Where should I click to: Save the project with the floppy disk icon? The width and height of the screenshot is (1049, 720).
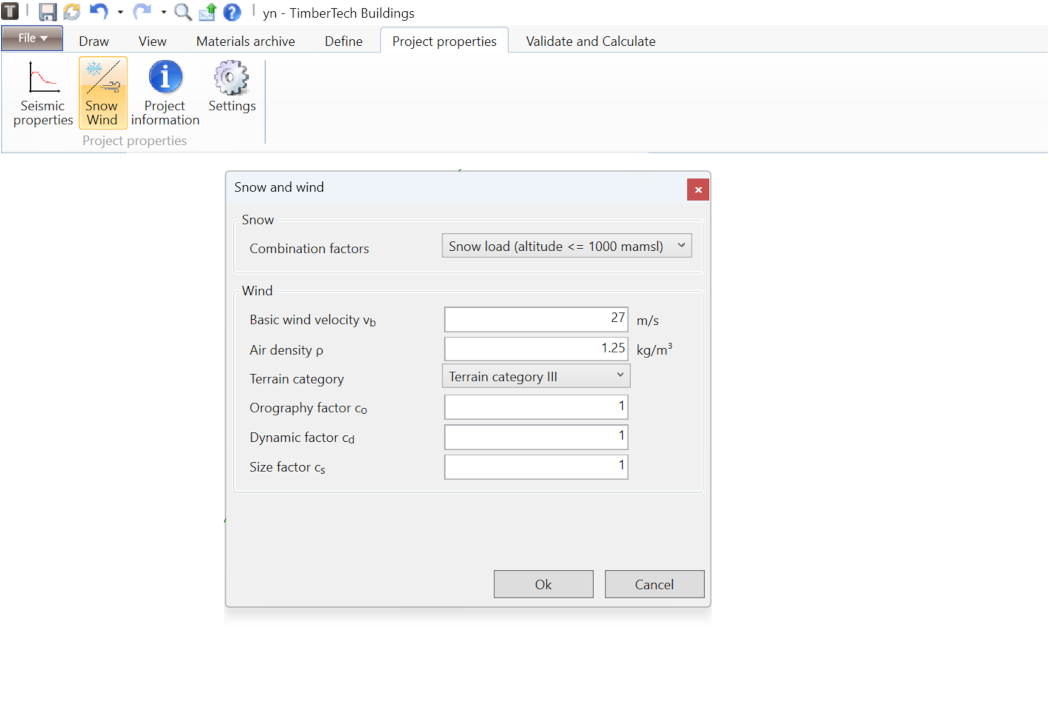point(47,12)
